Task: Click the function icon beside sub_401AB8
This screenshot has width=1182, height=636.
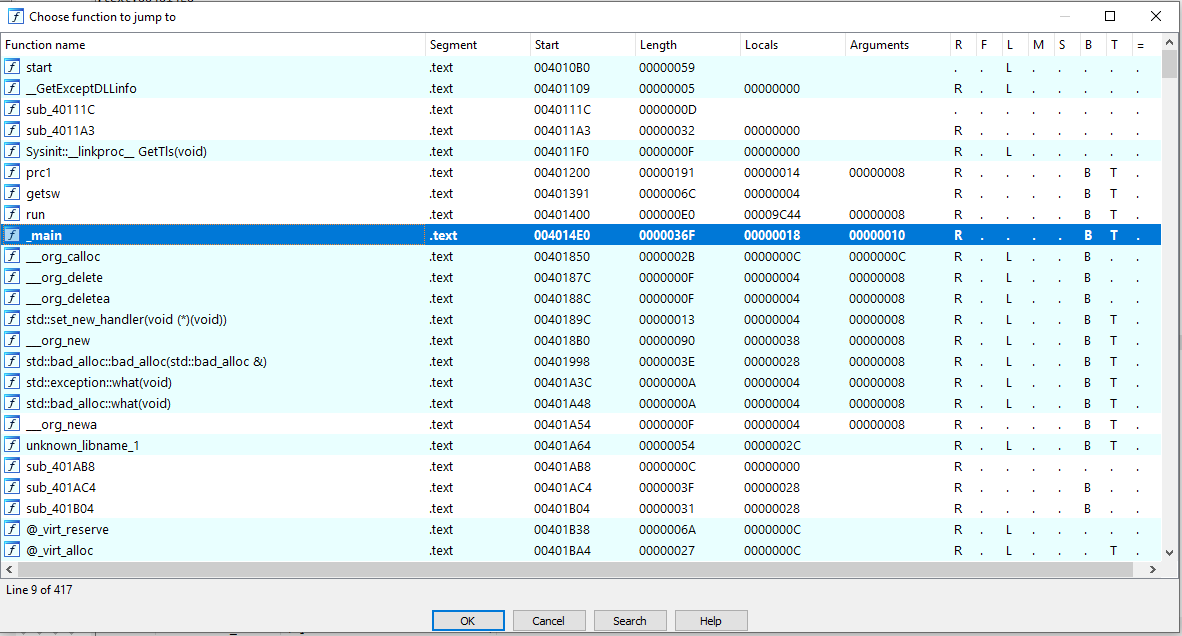Action: click(13, 466)
